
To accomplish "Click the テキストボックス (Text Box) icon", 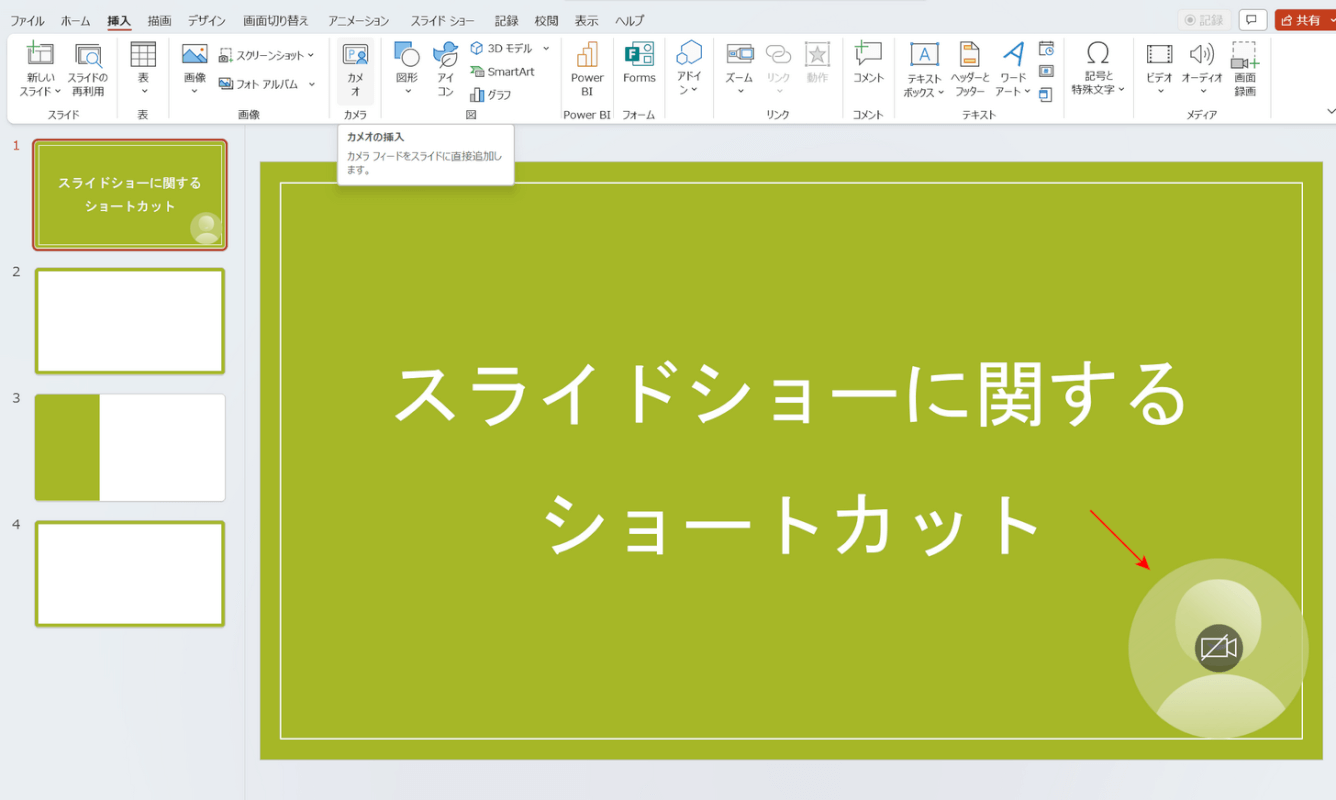I will click(924, 54).
